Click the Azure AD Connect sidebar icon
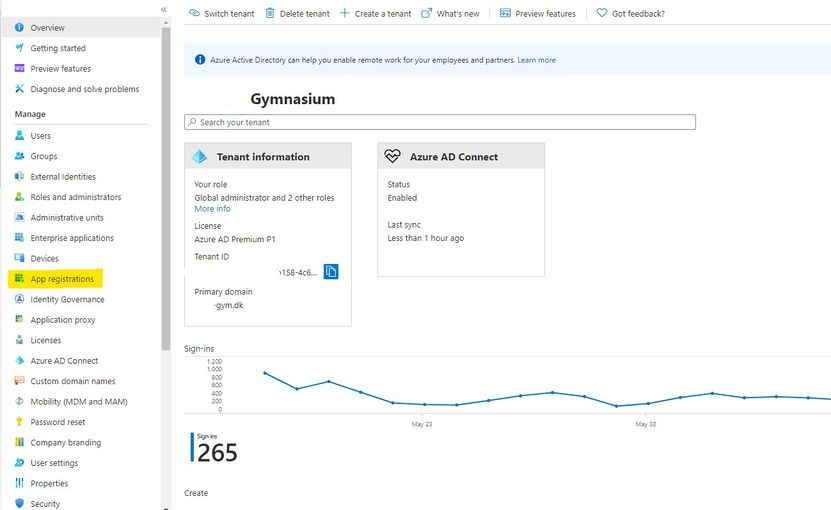Viewport: 831px width, 510px height. point(20,361)
